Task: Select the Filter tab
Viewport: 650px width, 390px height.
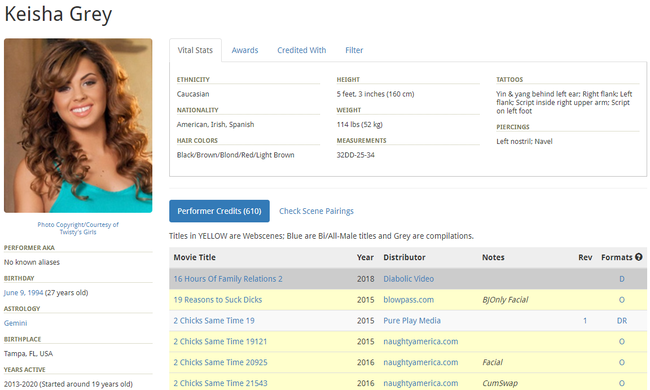Action: [354, 50]
